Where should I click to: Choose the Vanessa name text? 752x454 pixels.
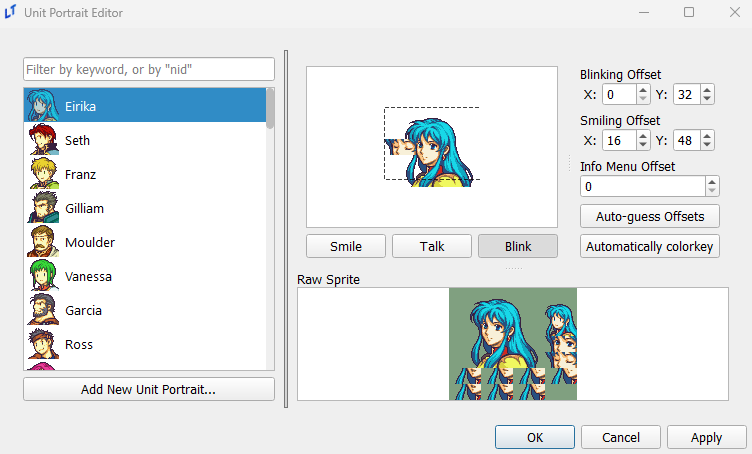point(88,277)
